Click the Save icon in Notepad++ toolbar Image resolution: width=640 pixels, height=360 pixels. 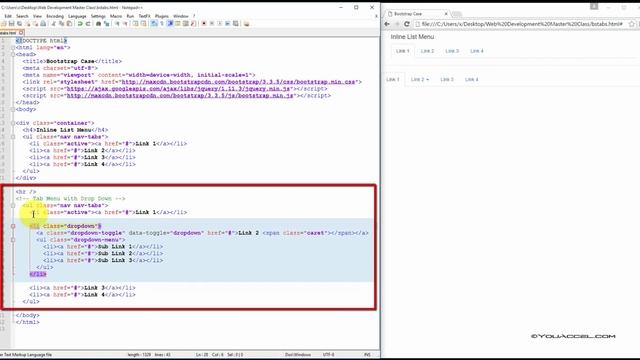click(11, 24)
